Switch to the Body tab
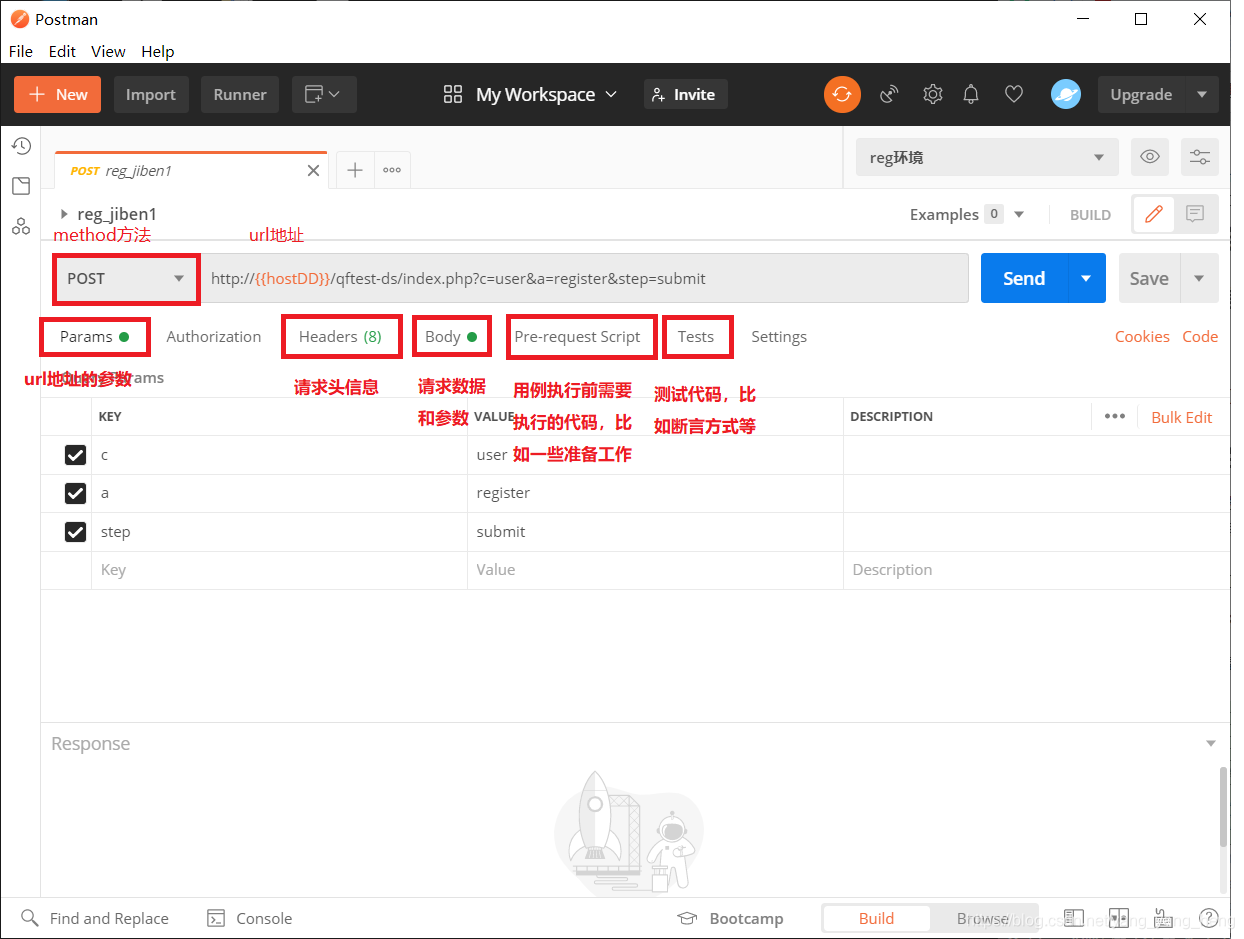The image size is (1244, 939). [451, 336]
